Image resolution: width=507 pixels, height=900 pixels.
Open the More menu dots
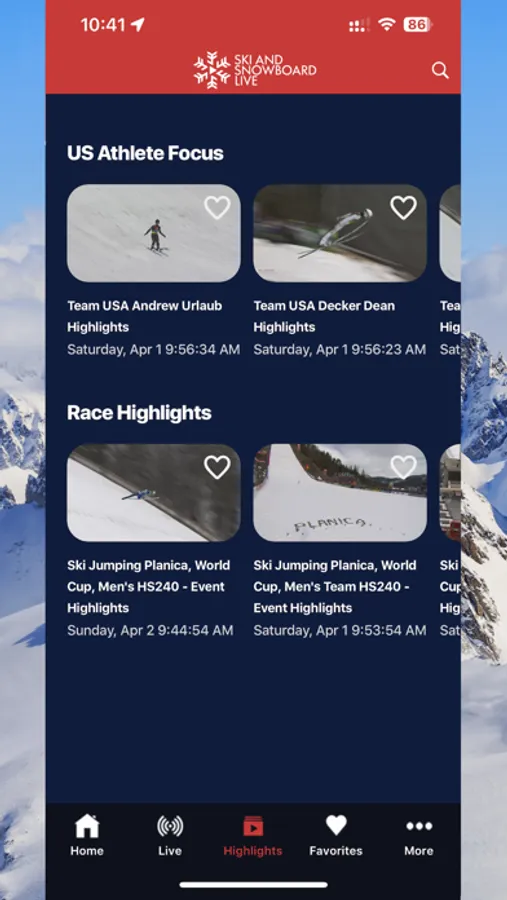(x=419, y=835)
